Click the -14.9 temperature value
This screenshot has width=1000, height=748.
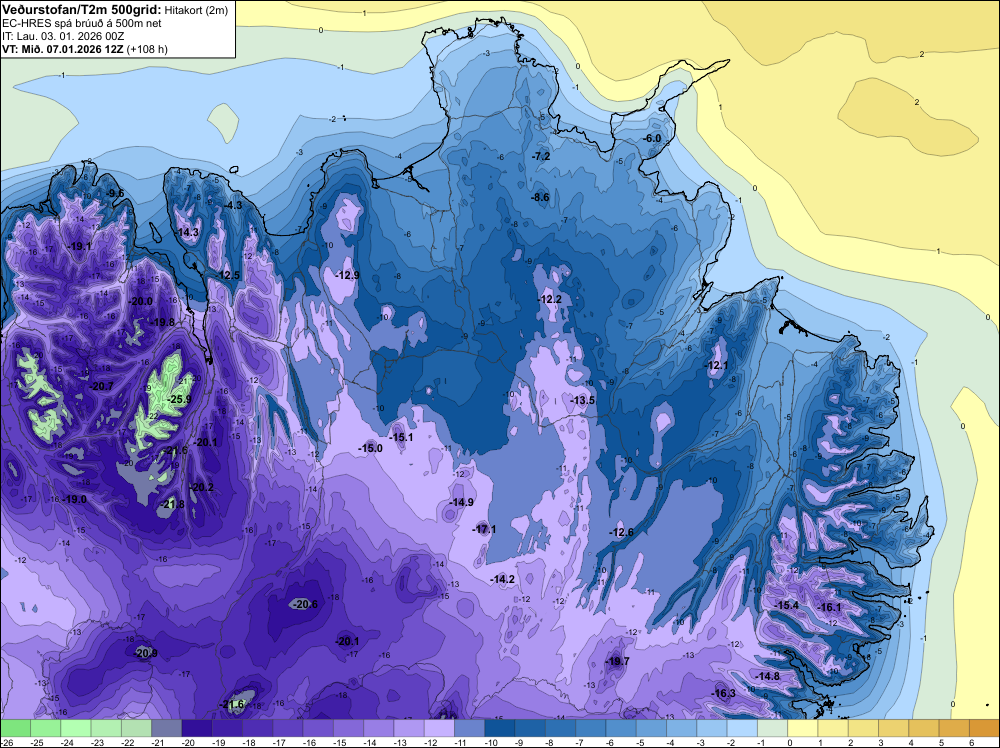[x=462, y=502]
